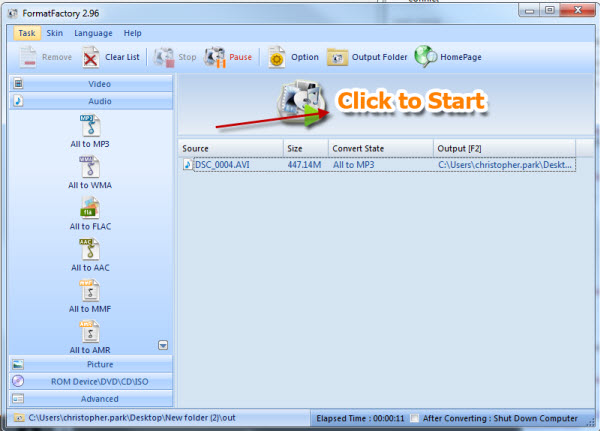
Task: Choose the All to WMA converter icon
Action: pos(90,166)
